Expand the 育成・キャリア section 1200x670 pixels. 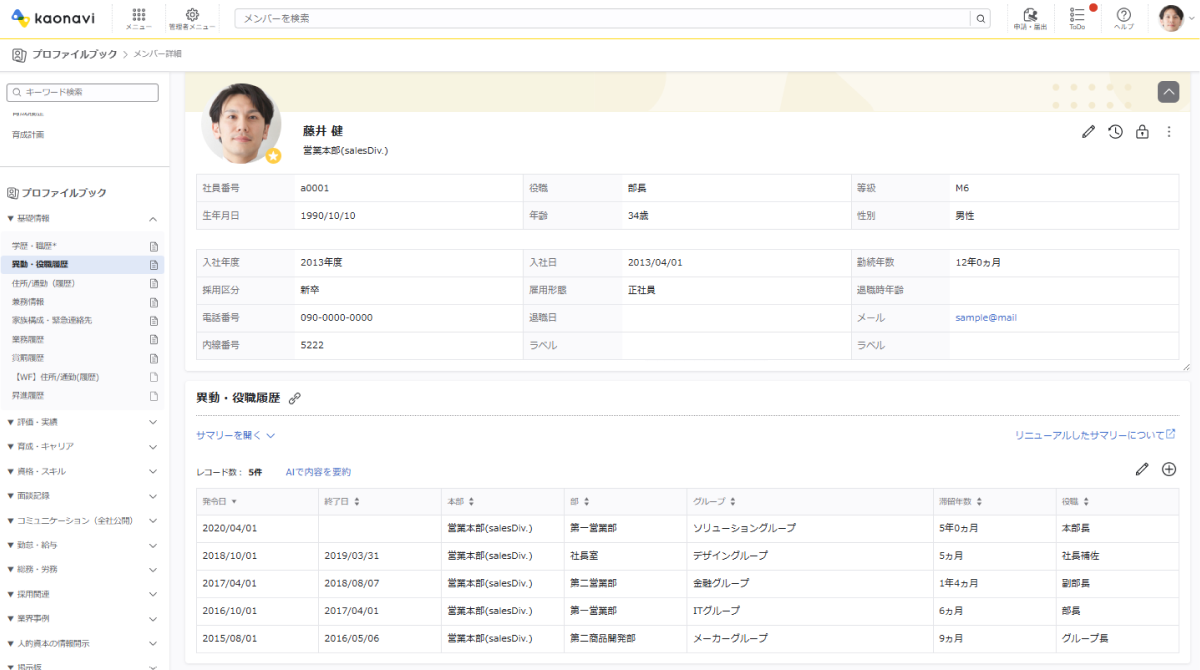[x=153, y=446]
